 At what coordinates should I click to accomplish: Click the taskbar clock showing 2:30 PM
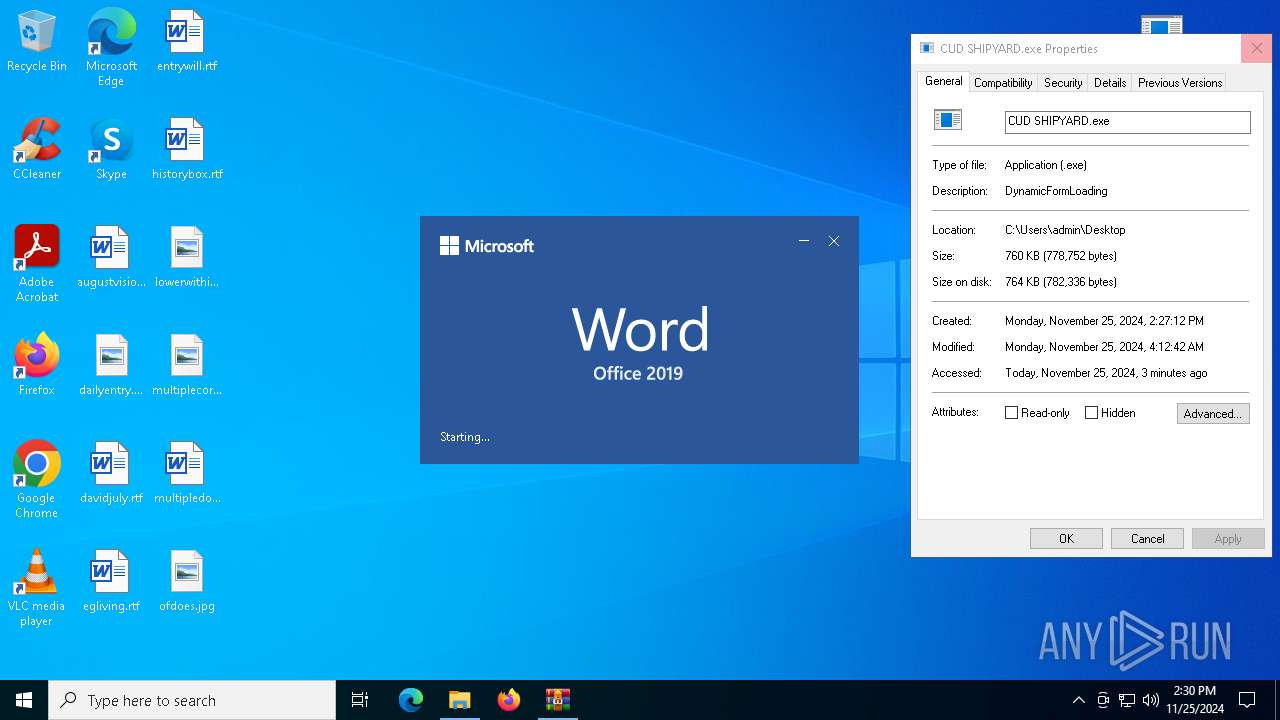[x=1195, y=700]
